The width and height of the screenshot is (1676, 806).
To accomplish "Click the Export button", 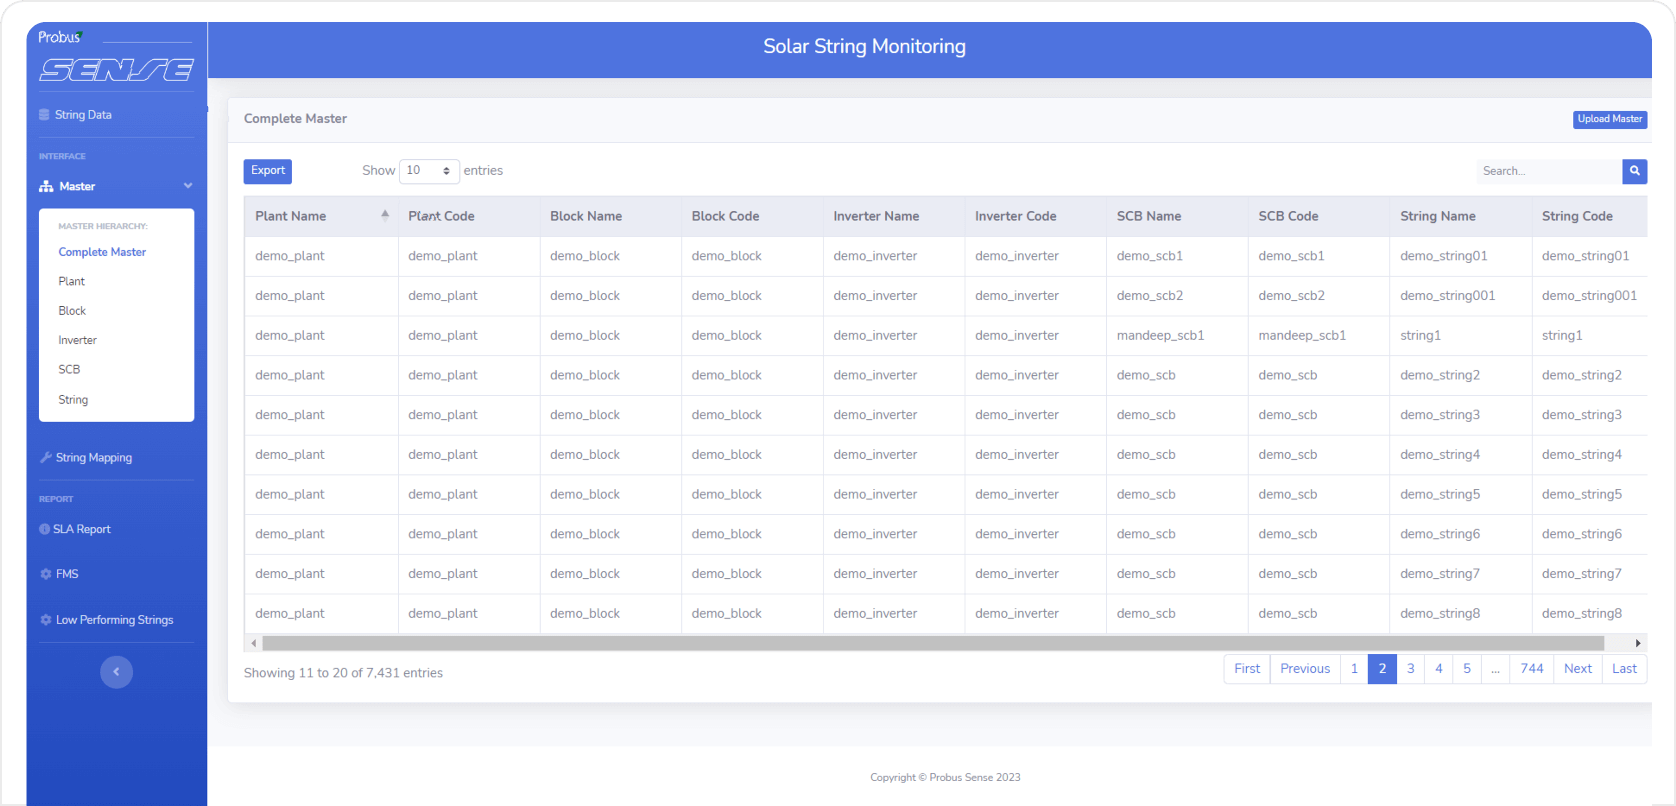I will (267, 171).
